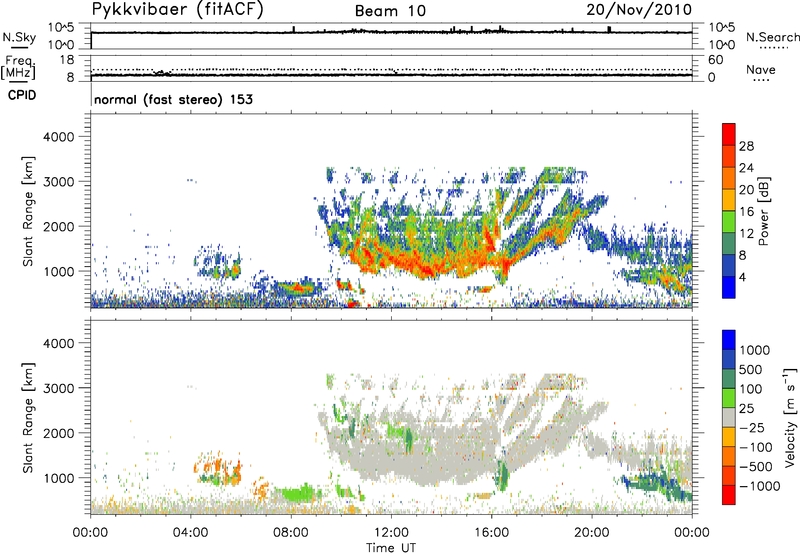Click 'Slant Range [km]' label of the velocity panel
Image resolution: width=800 pixels, height=554 pixels.
pos(28,417)
